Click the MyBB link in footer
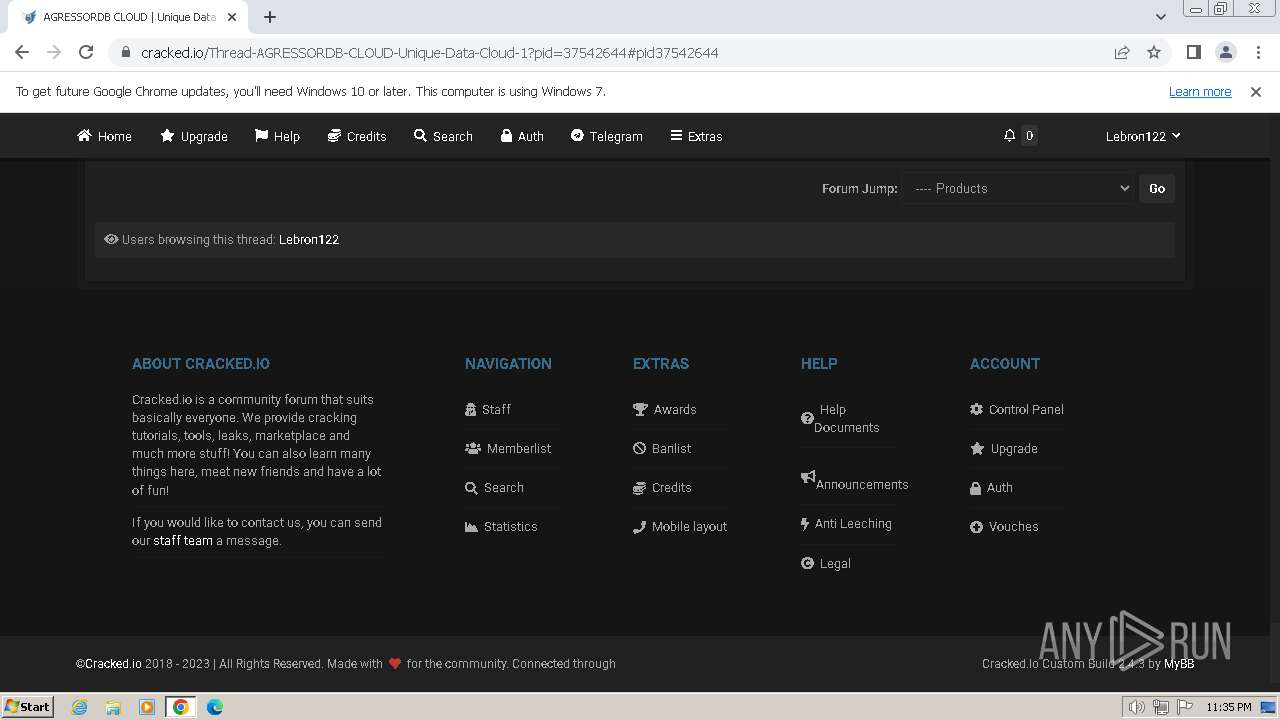 click(1179, 663)
